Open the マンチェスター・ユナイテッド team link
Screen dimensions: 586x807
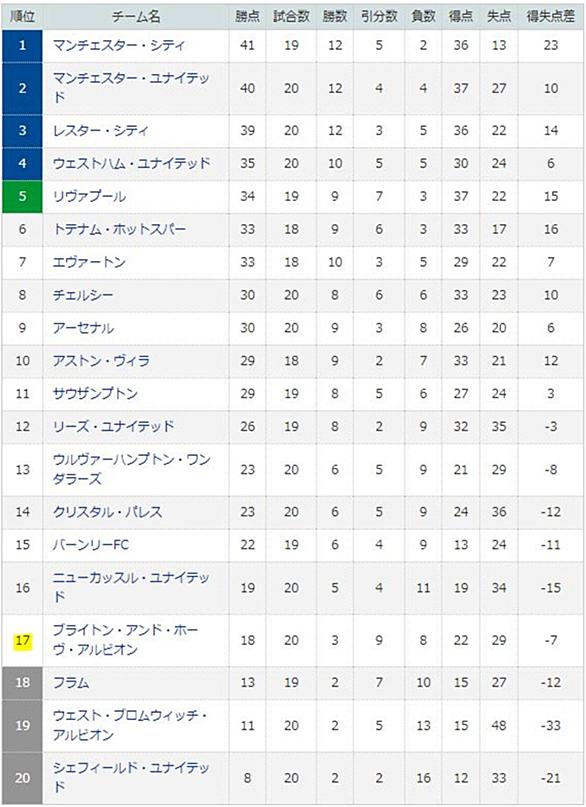[x=131, y=87]
